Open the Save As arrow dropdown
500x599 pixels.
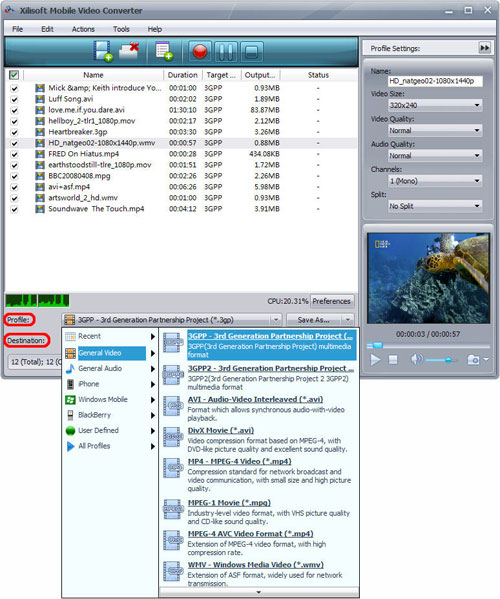[348, 319]
